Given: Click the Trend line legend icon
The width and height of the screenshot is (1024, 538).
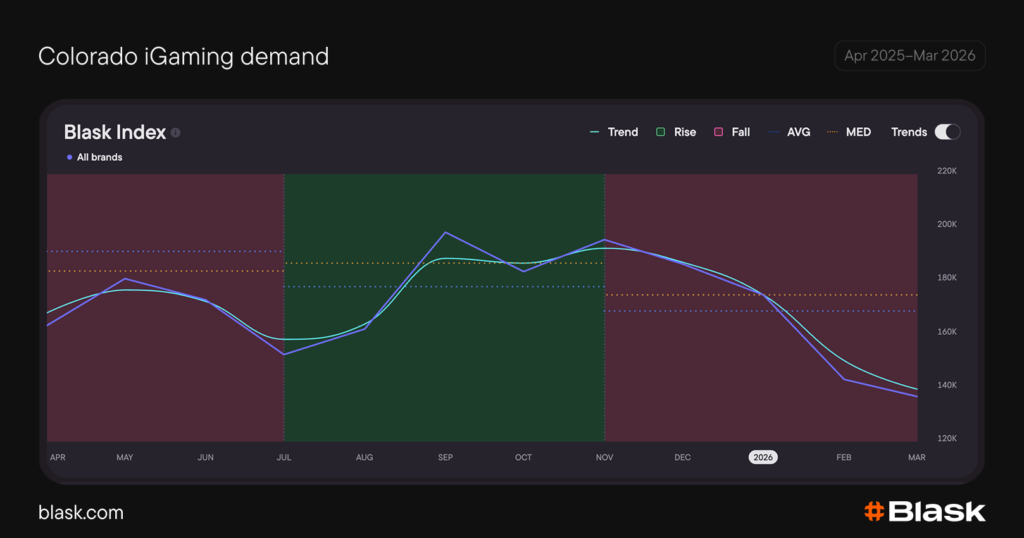Looking at the screenshot, I should point(595,132).
